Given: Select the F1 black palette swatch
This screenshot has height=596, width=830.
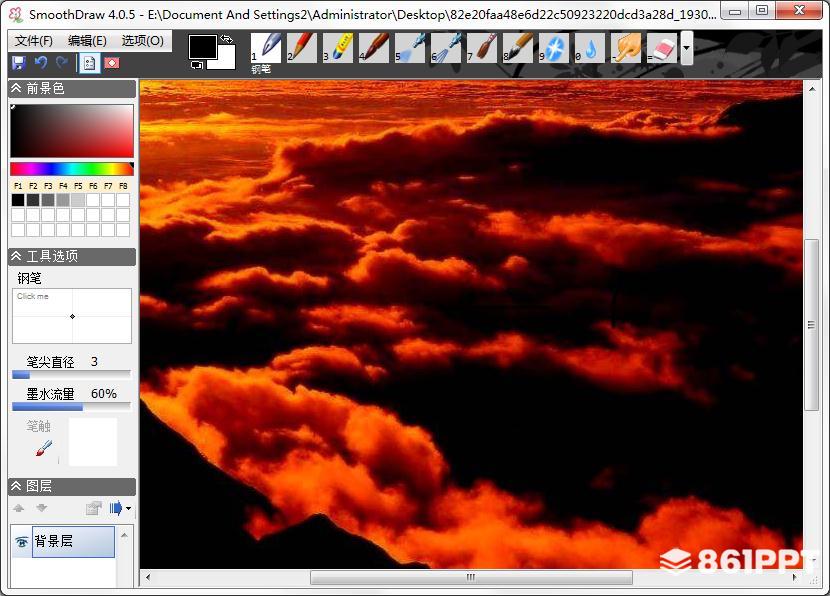Looking at the screenshot, I should (18, 200).
